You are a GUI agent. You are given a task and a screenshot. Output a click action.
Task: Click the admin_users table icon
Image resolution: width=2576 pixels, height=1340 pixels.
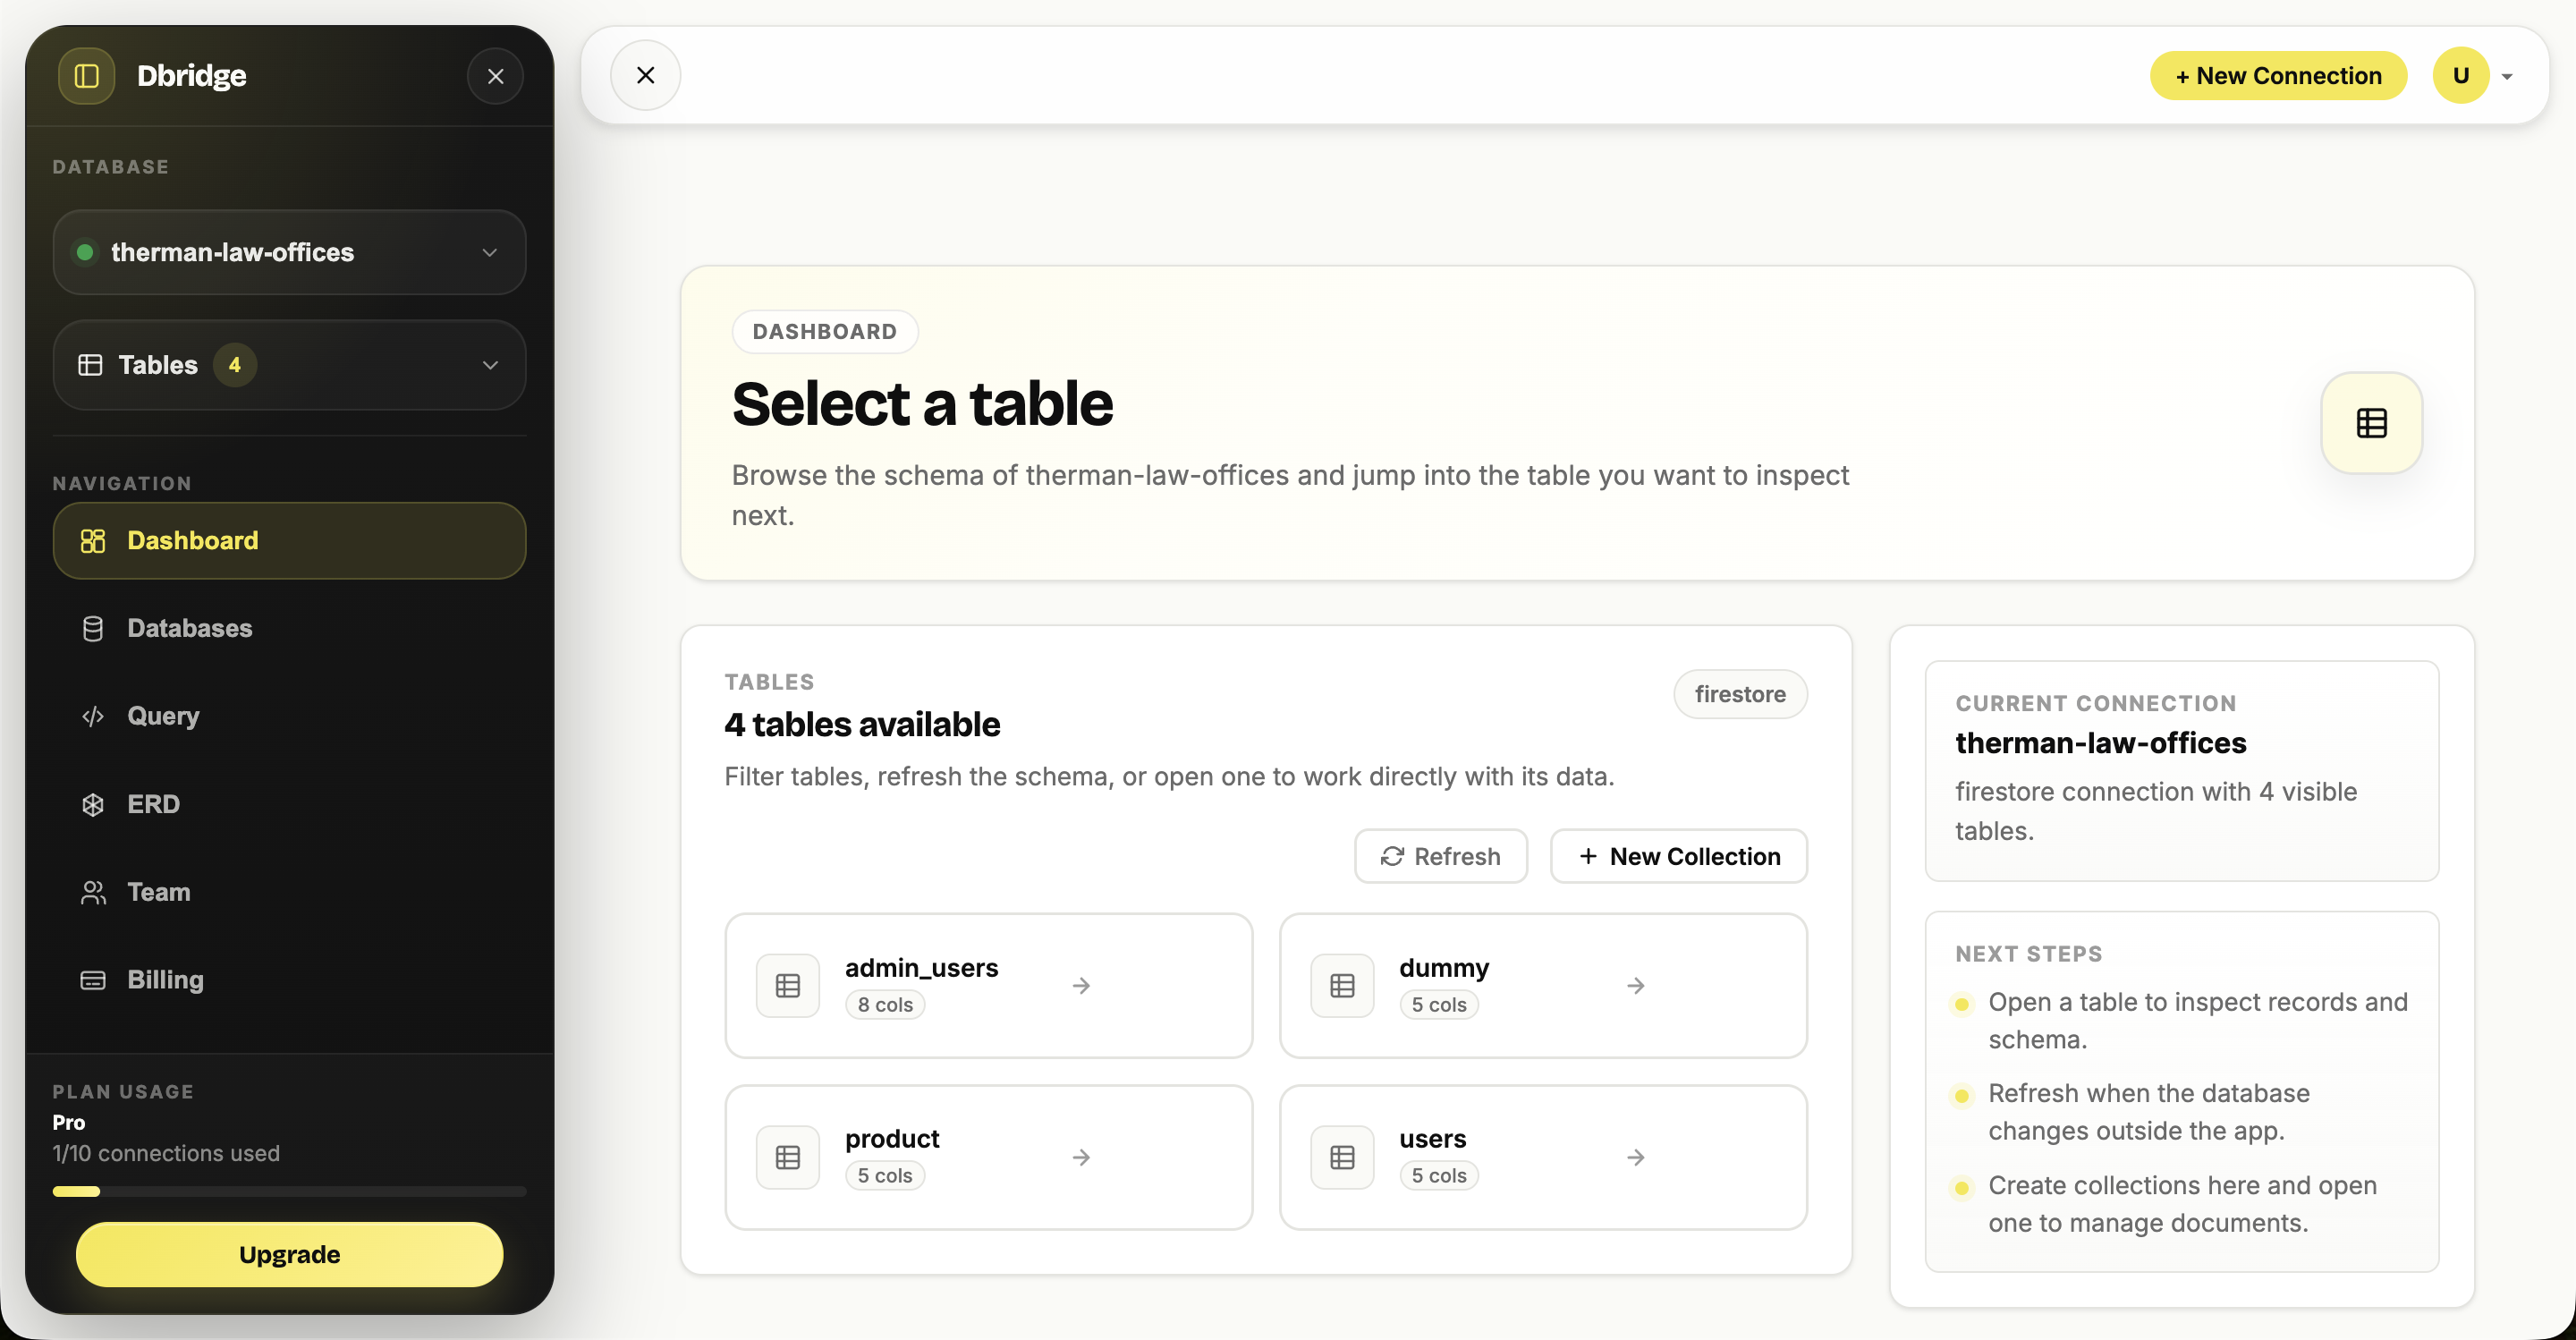788,986
